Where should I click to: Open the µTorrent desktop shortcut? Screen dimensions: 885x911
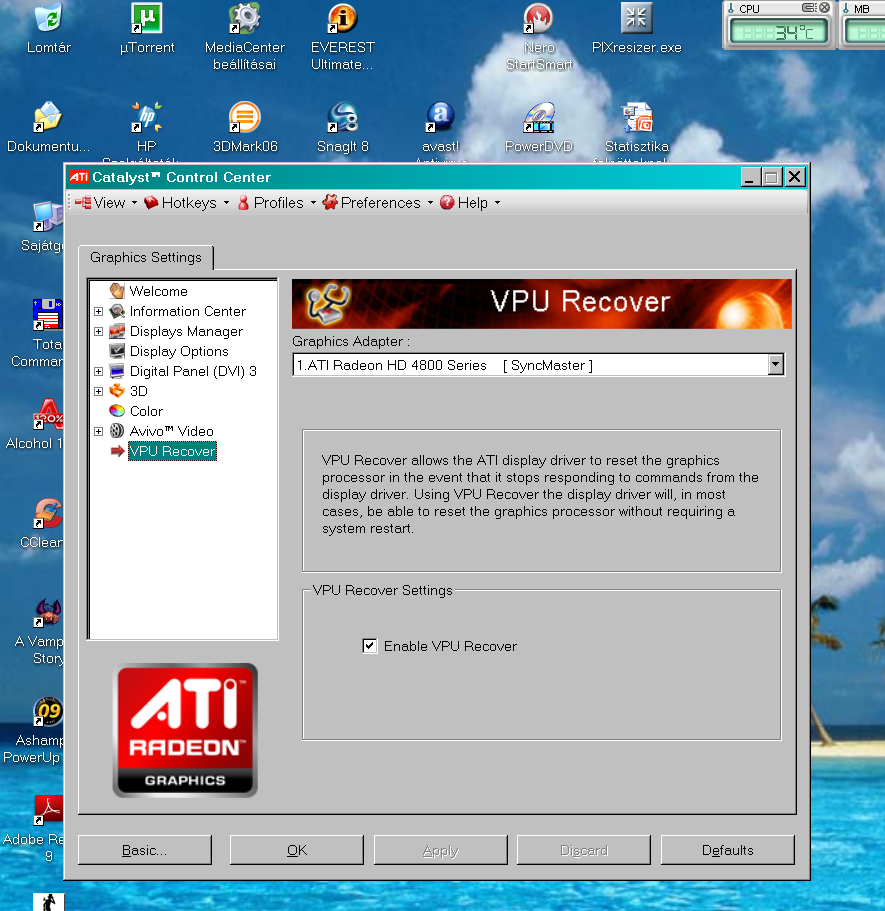(147, 17)
